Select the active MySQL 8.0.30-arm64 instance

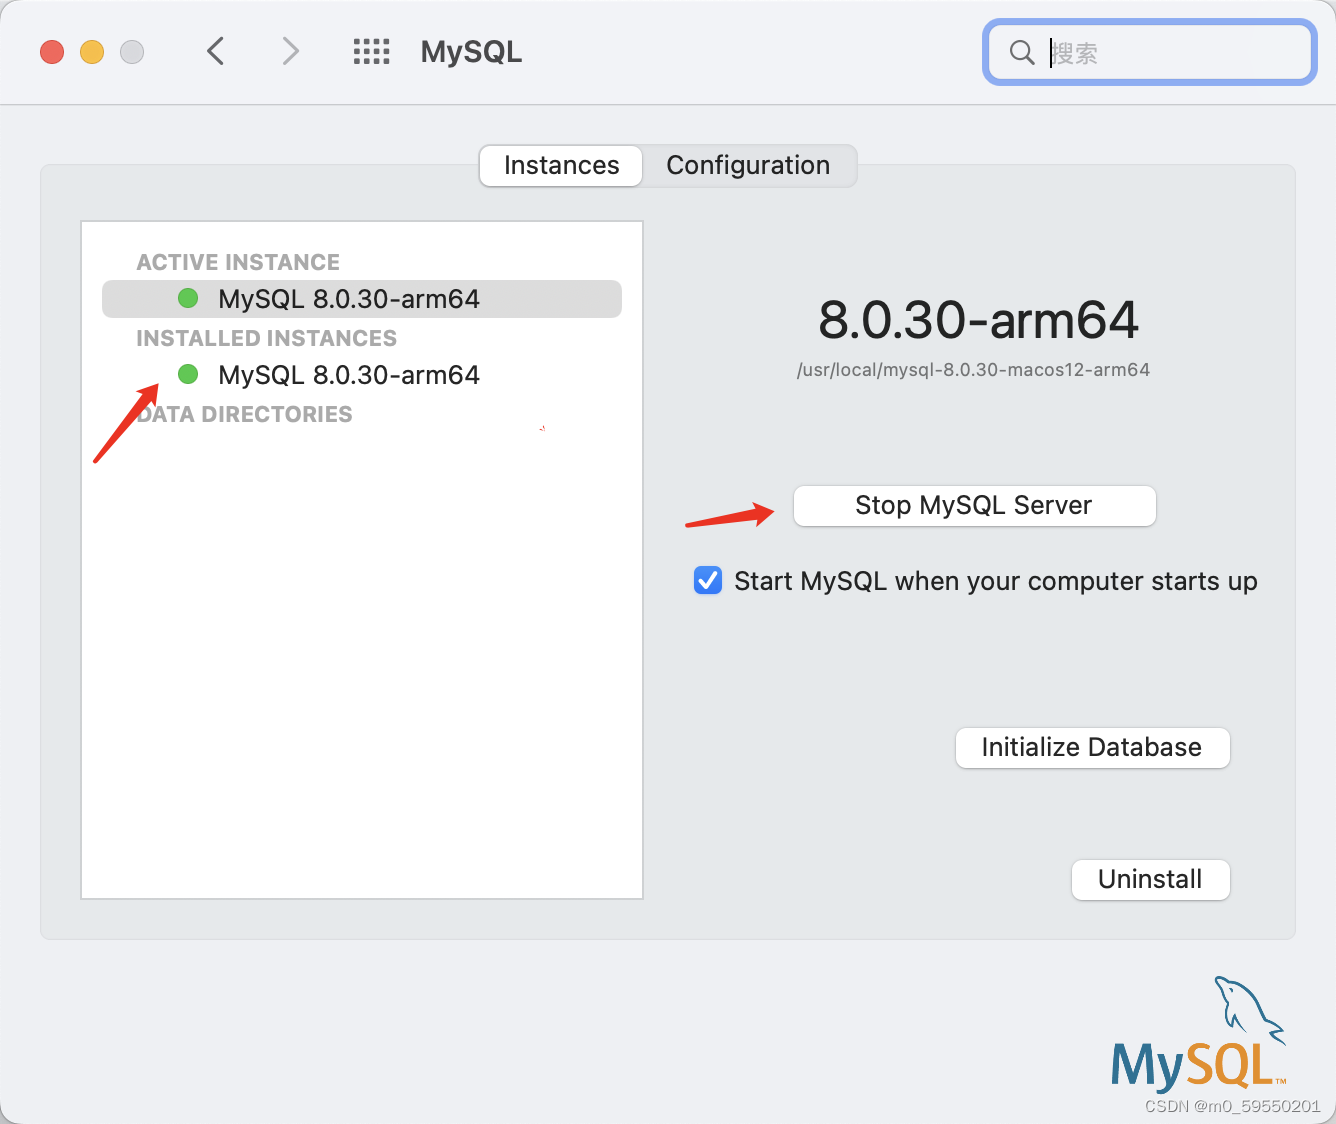point(348,297)
